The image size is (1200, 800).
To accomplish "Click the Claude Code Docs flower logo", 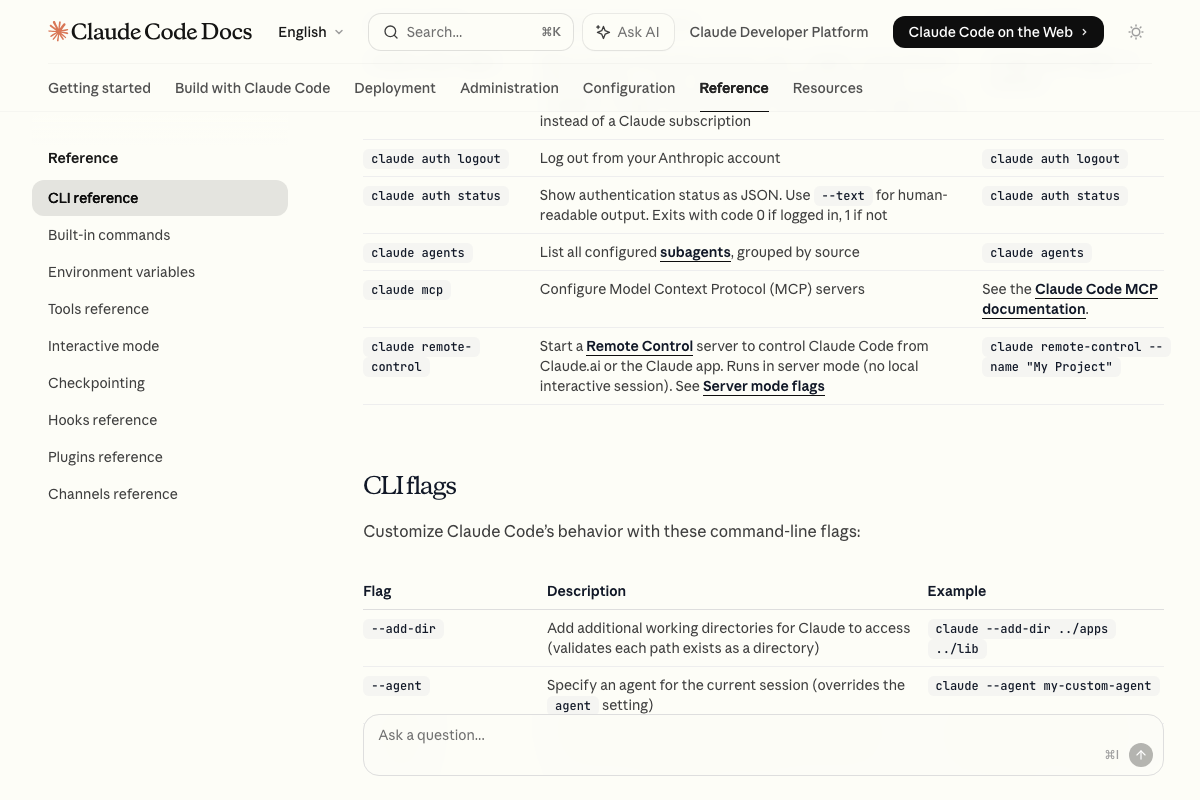I will point(58,31).
